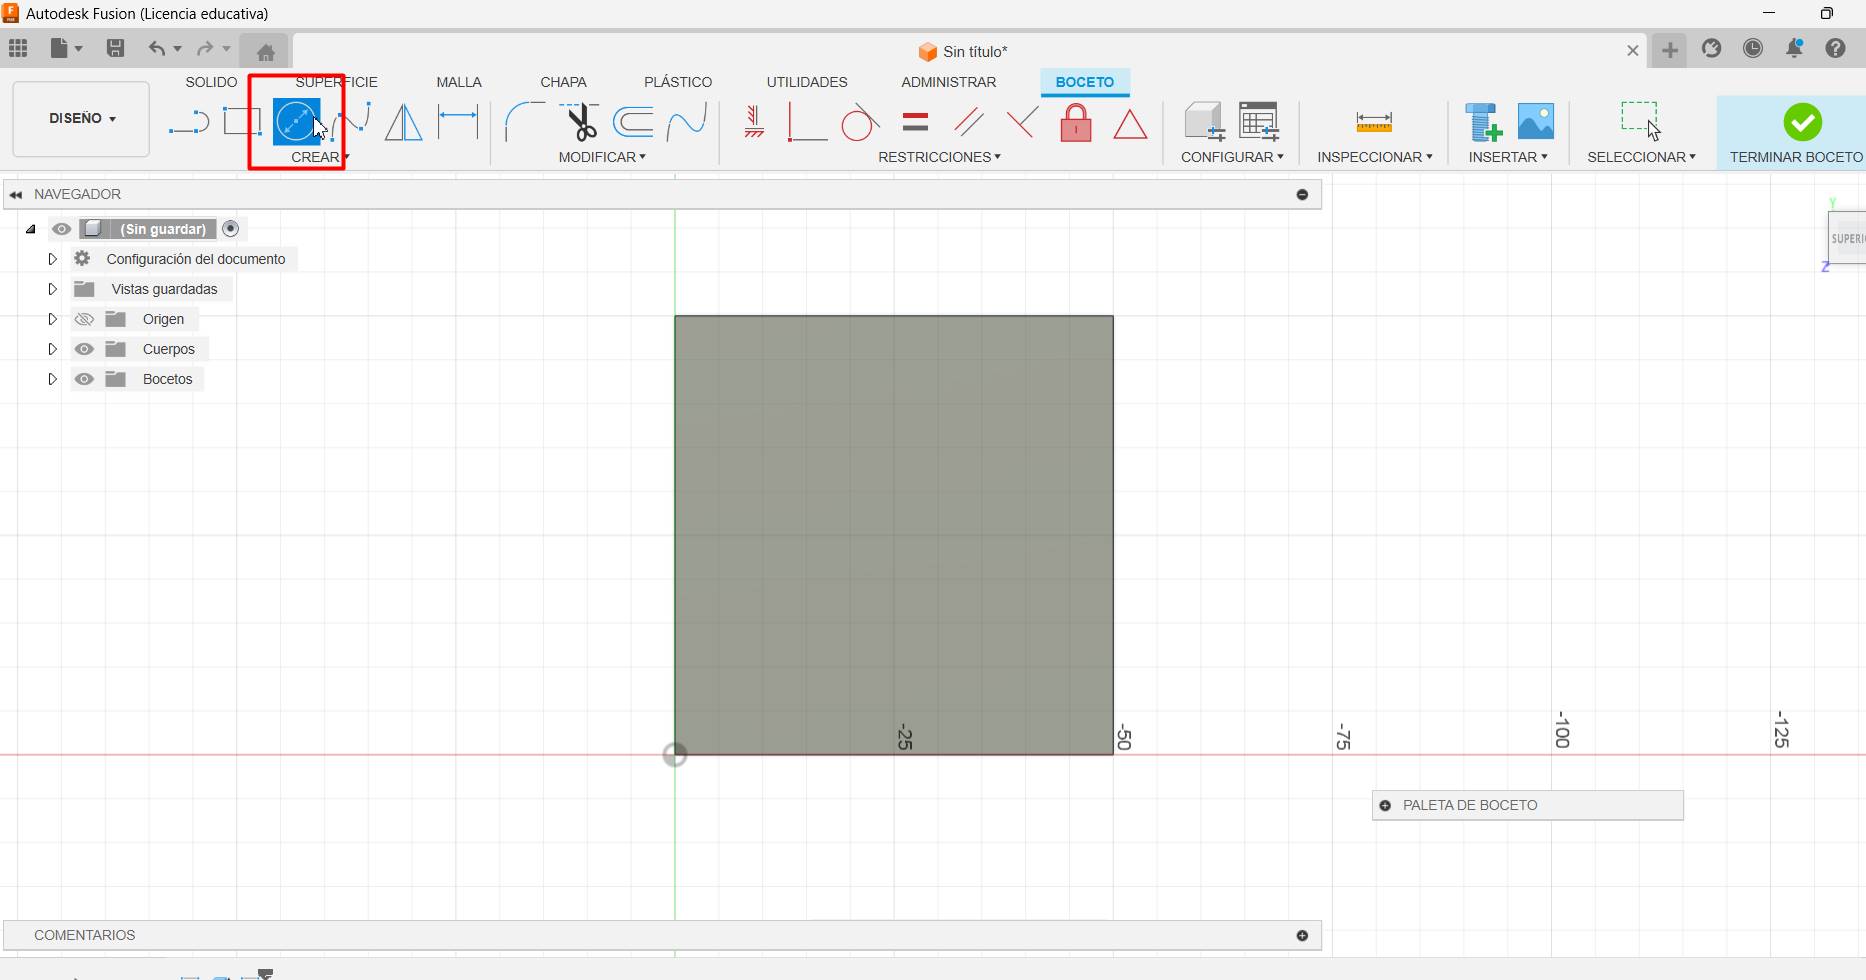The width and height of the screenshot is (1866, 980).
Task: Activate the (Sin guardar) component radio button
Action: [231, 229]
